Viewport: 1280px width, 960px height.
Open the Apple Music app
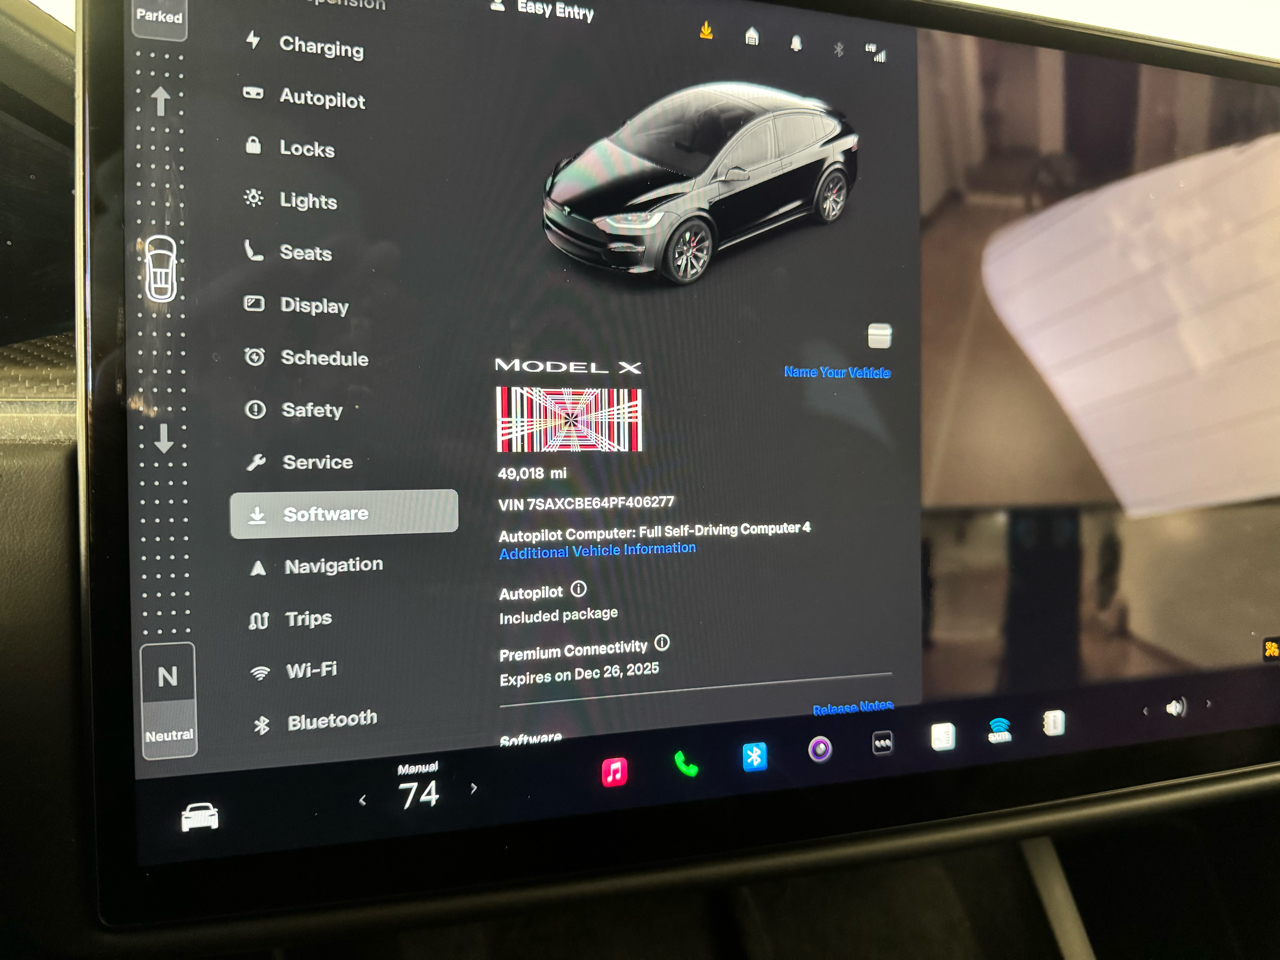(614, 772)
